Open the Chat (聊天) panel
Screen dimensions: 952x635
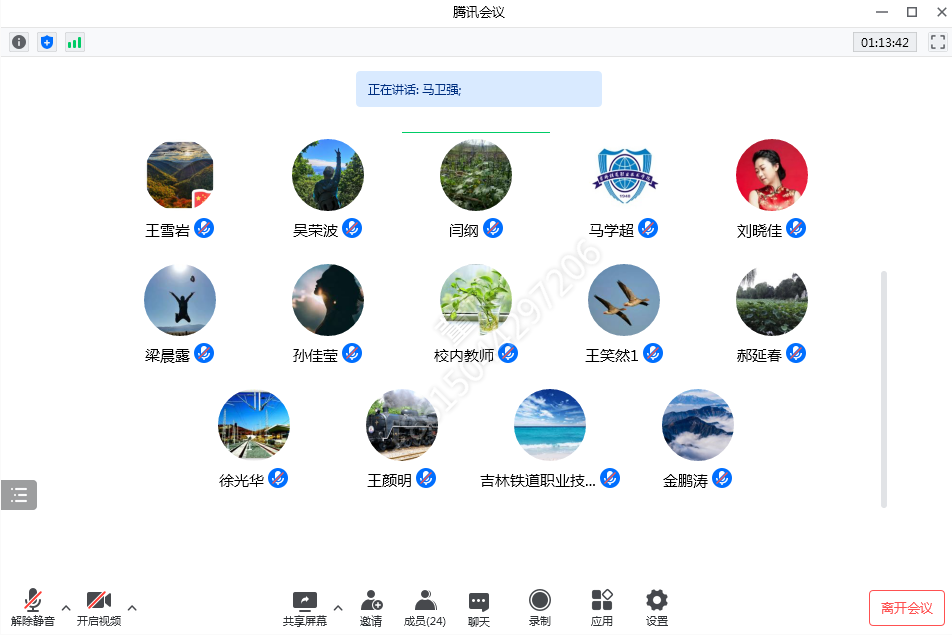point(479,608)
